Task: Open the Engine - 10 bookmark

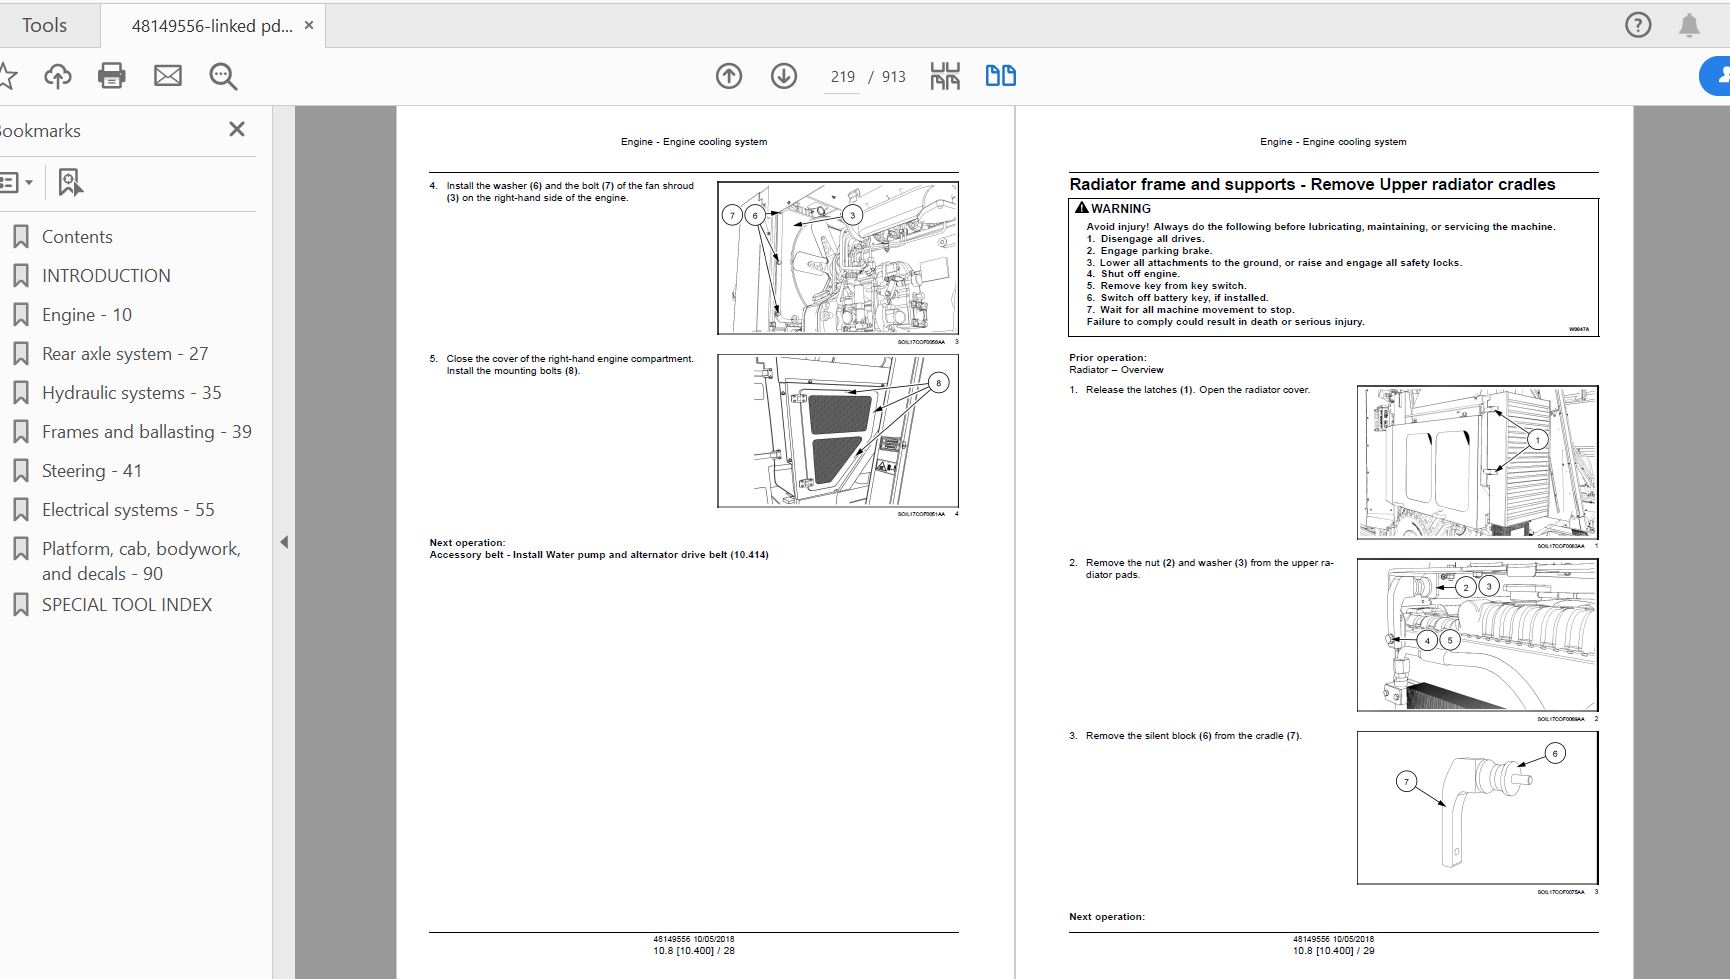Action: click(x=87, y=315)
